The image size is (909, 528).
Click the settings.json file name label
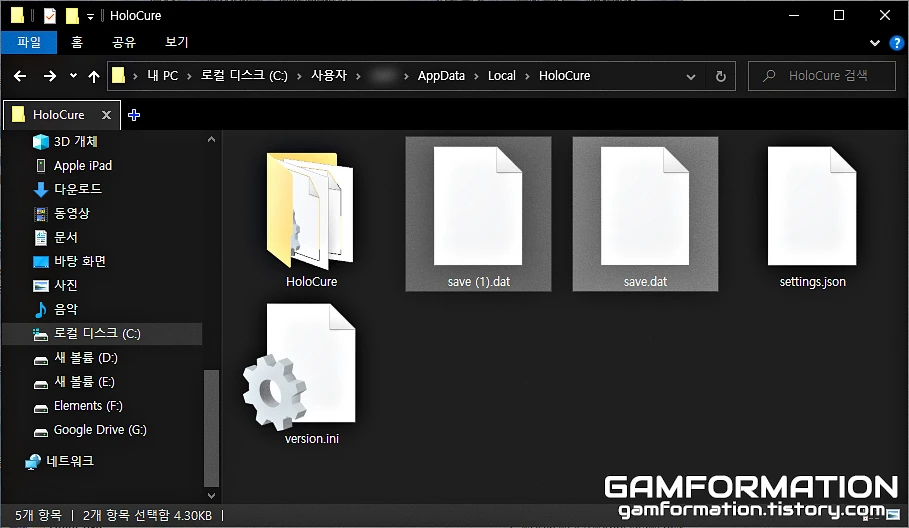[x=812, y=282]
